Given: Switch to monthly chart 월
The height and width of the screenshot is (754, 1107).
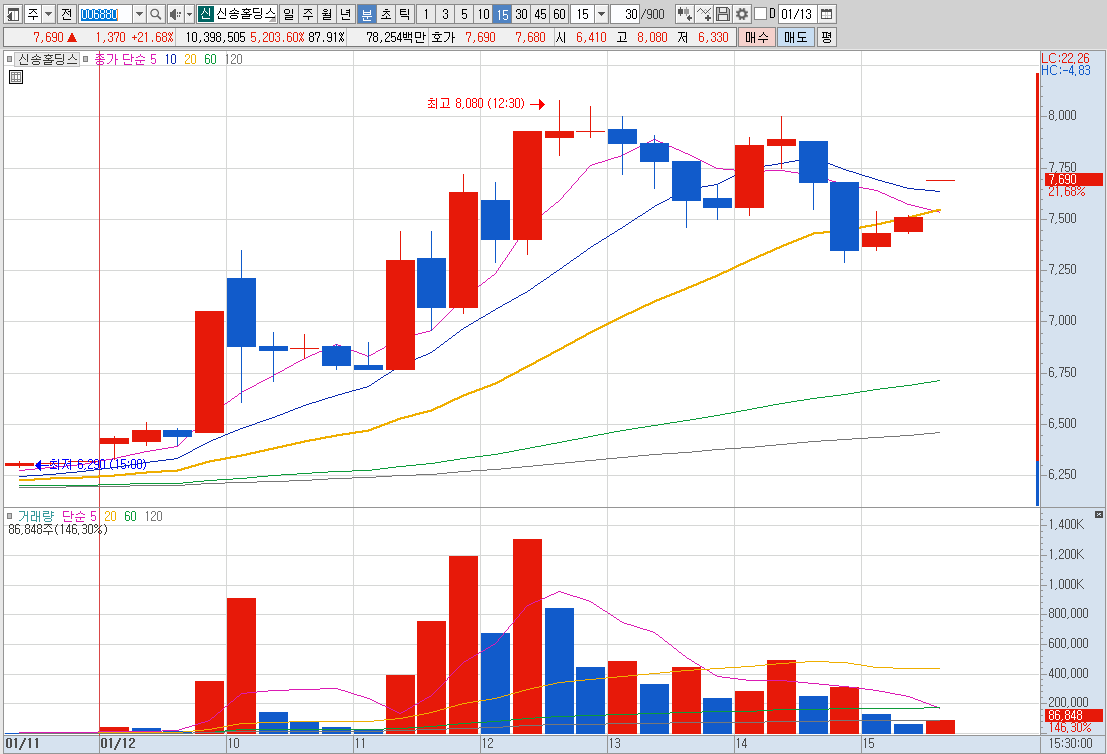Looking at the screenshot, I should tap(327, 14).
